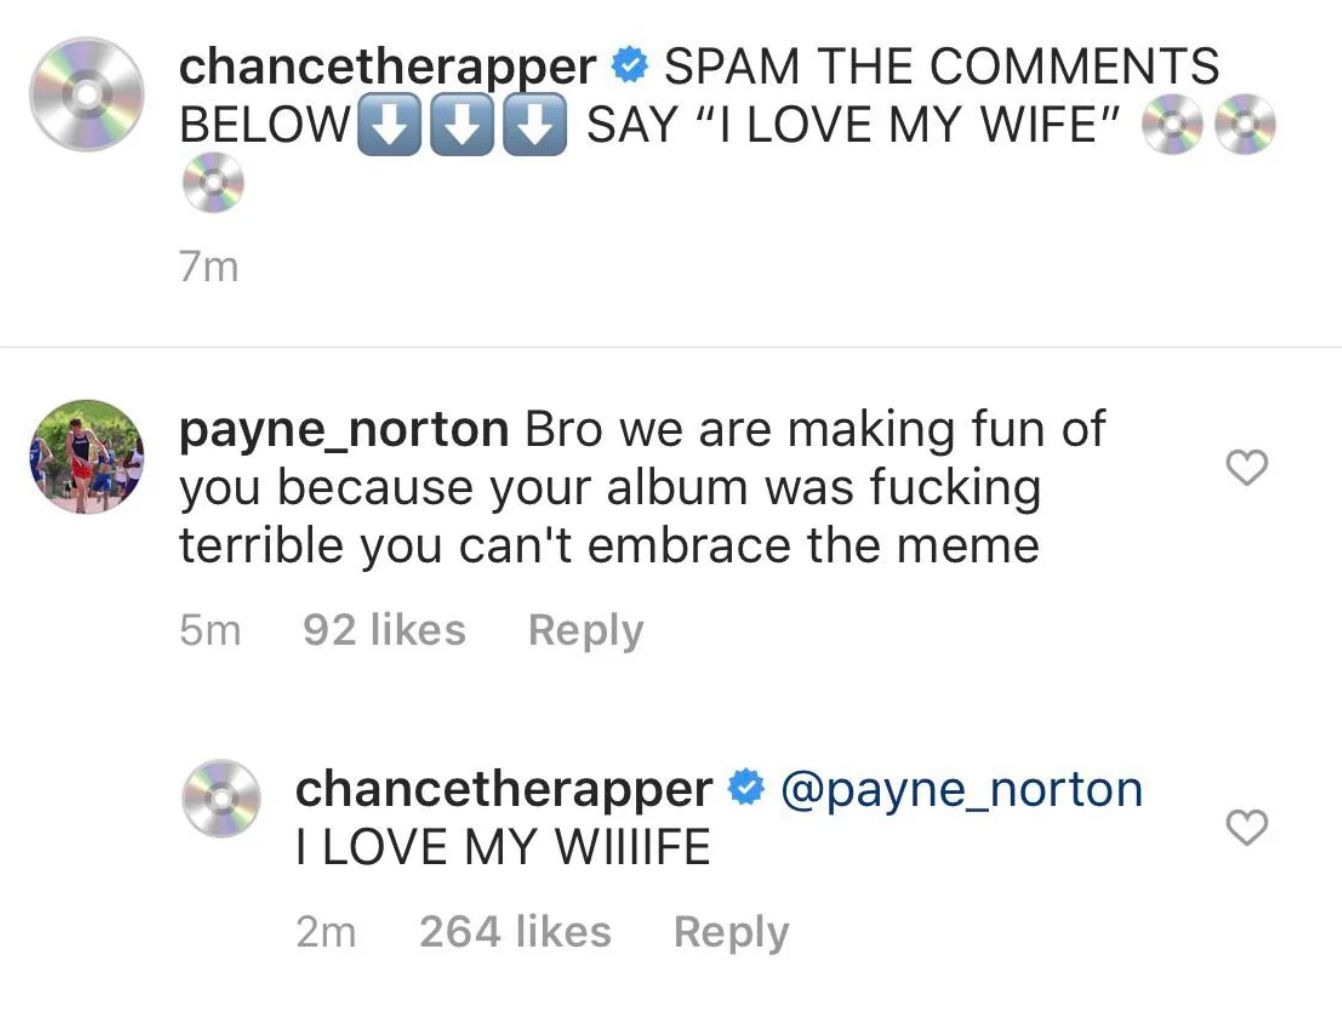1342x1033 pixels.
Task: Click the verified badge in chancetherapper's reply
Action: pyautogui.click(x=746, y=789)
